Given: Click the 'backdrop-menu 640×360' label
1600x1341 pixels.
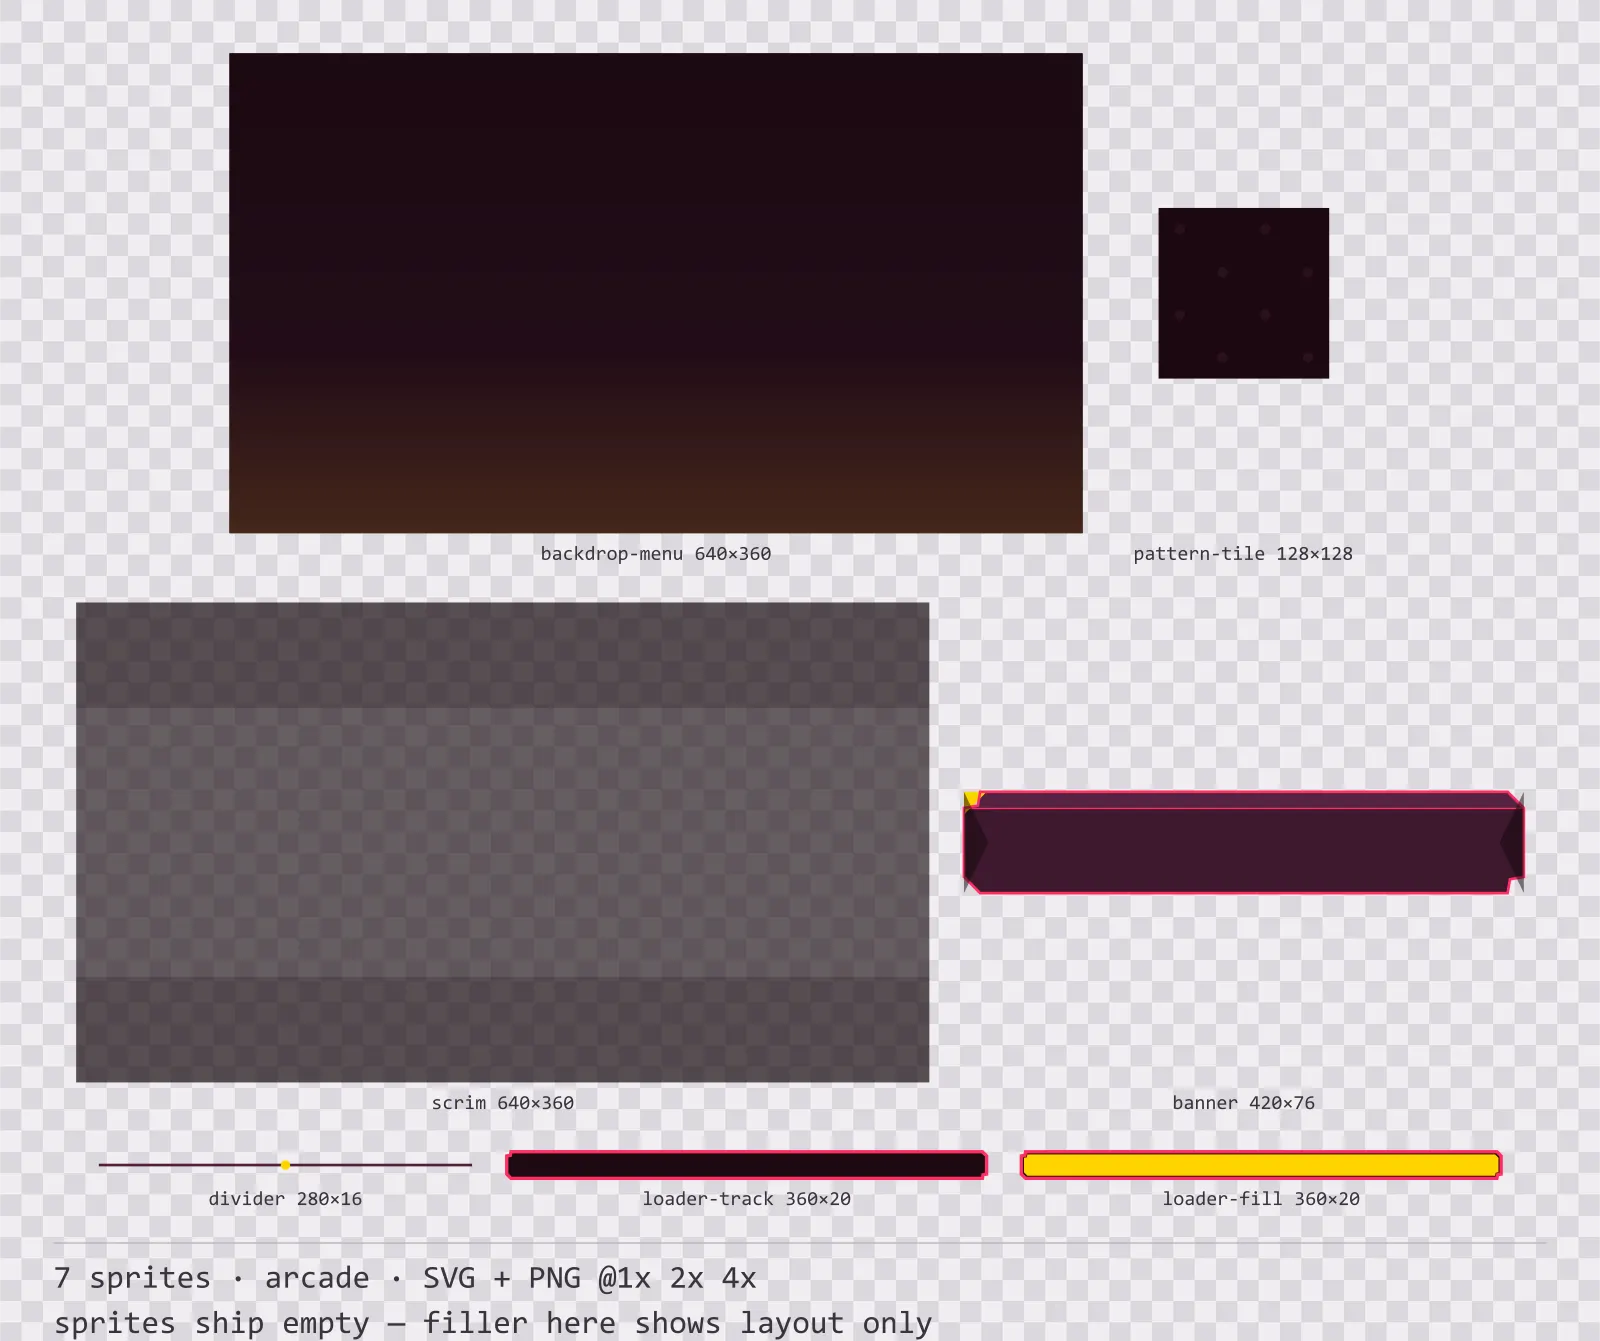Looking at the screenshot, I should pos(656,553).
